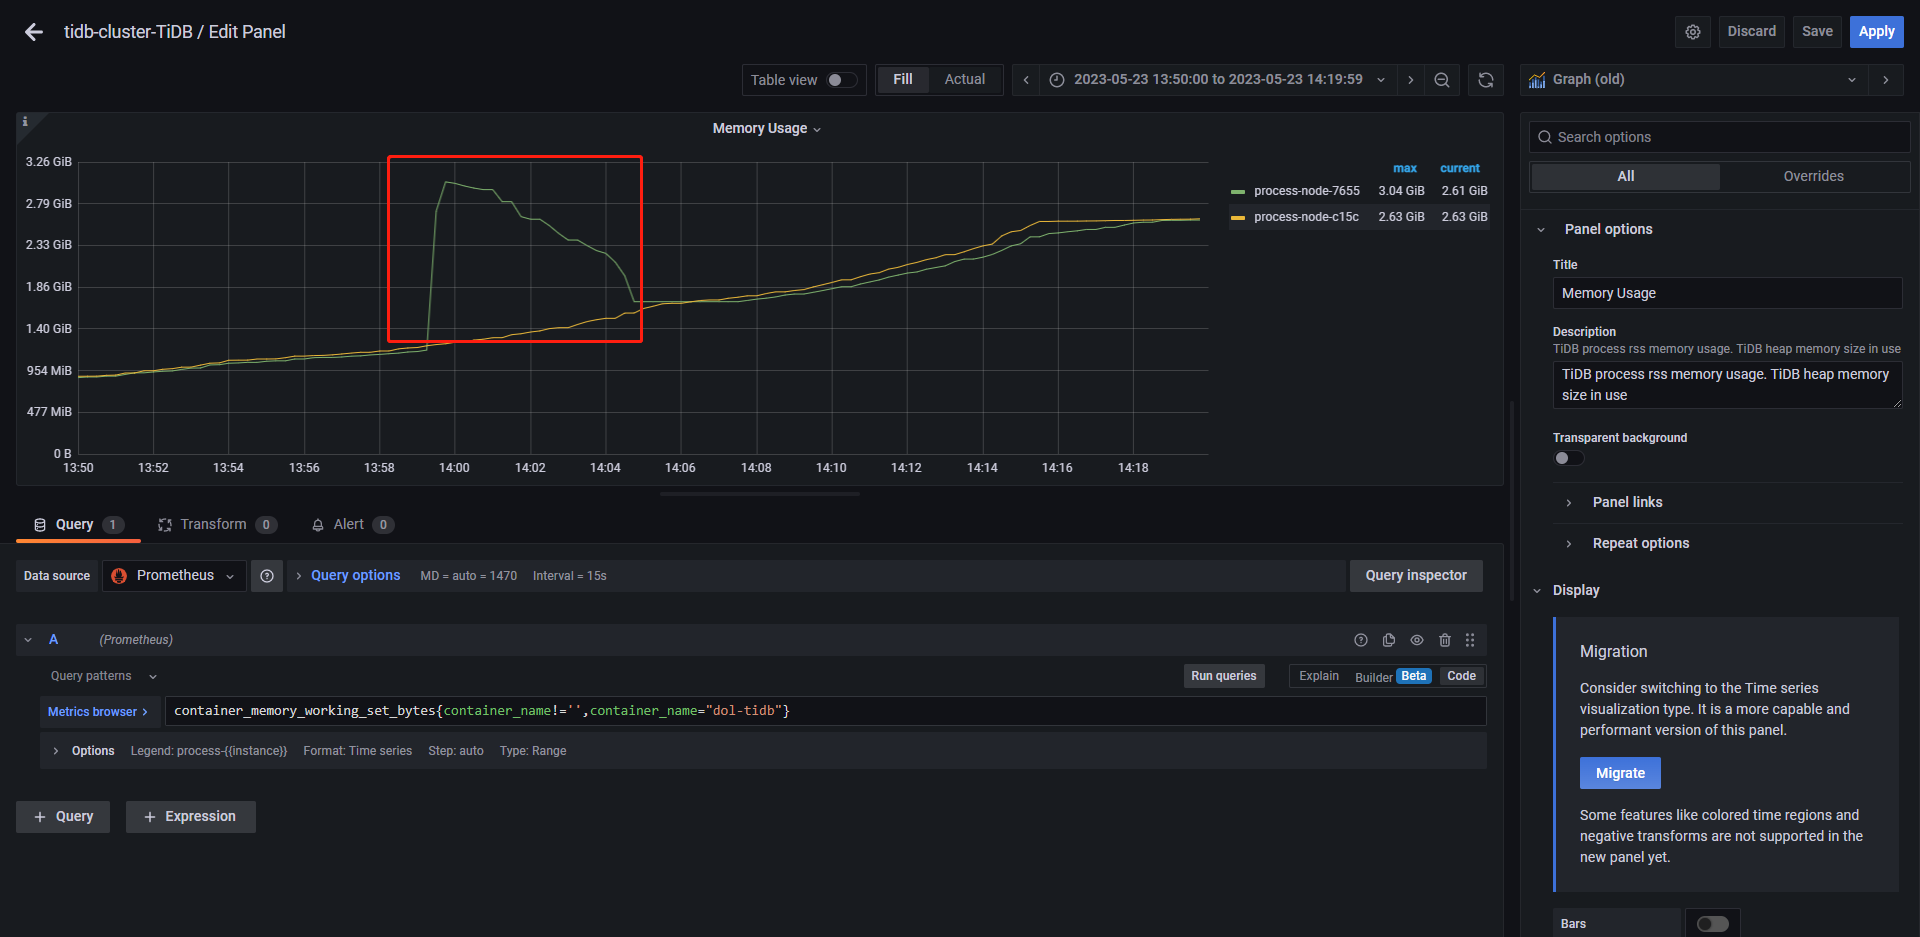Delete query A using the trash icon
The width and height of the screenshot is (1920, 937).
(1444, 640)
